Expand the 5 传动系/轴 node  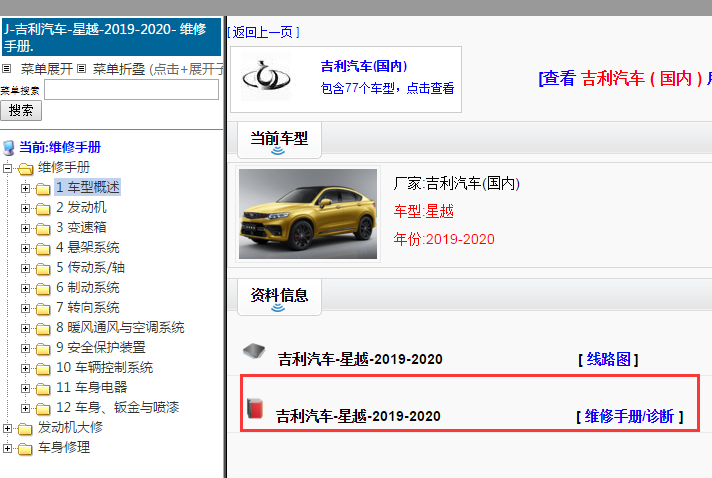tap(25, 268)
